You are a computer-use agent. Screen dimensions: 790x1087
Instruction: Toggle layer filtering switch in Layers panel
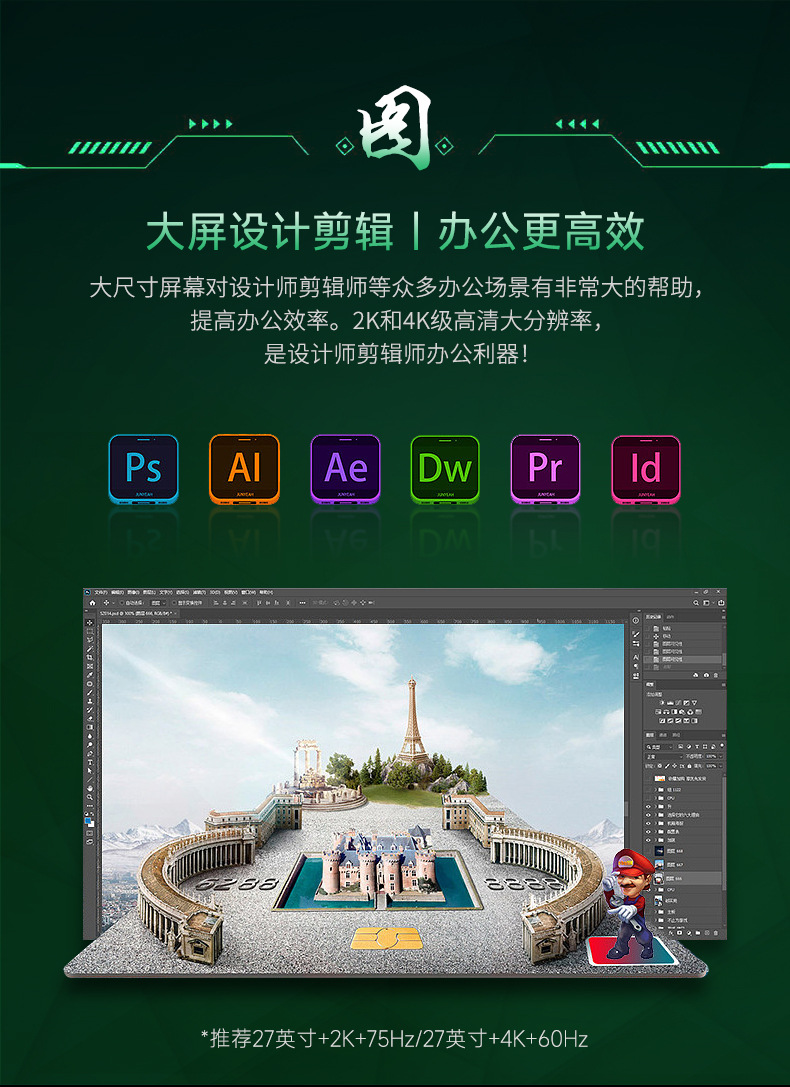pos(722,746)
